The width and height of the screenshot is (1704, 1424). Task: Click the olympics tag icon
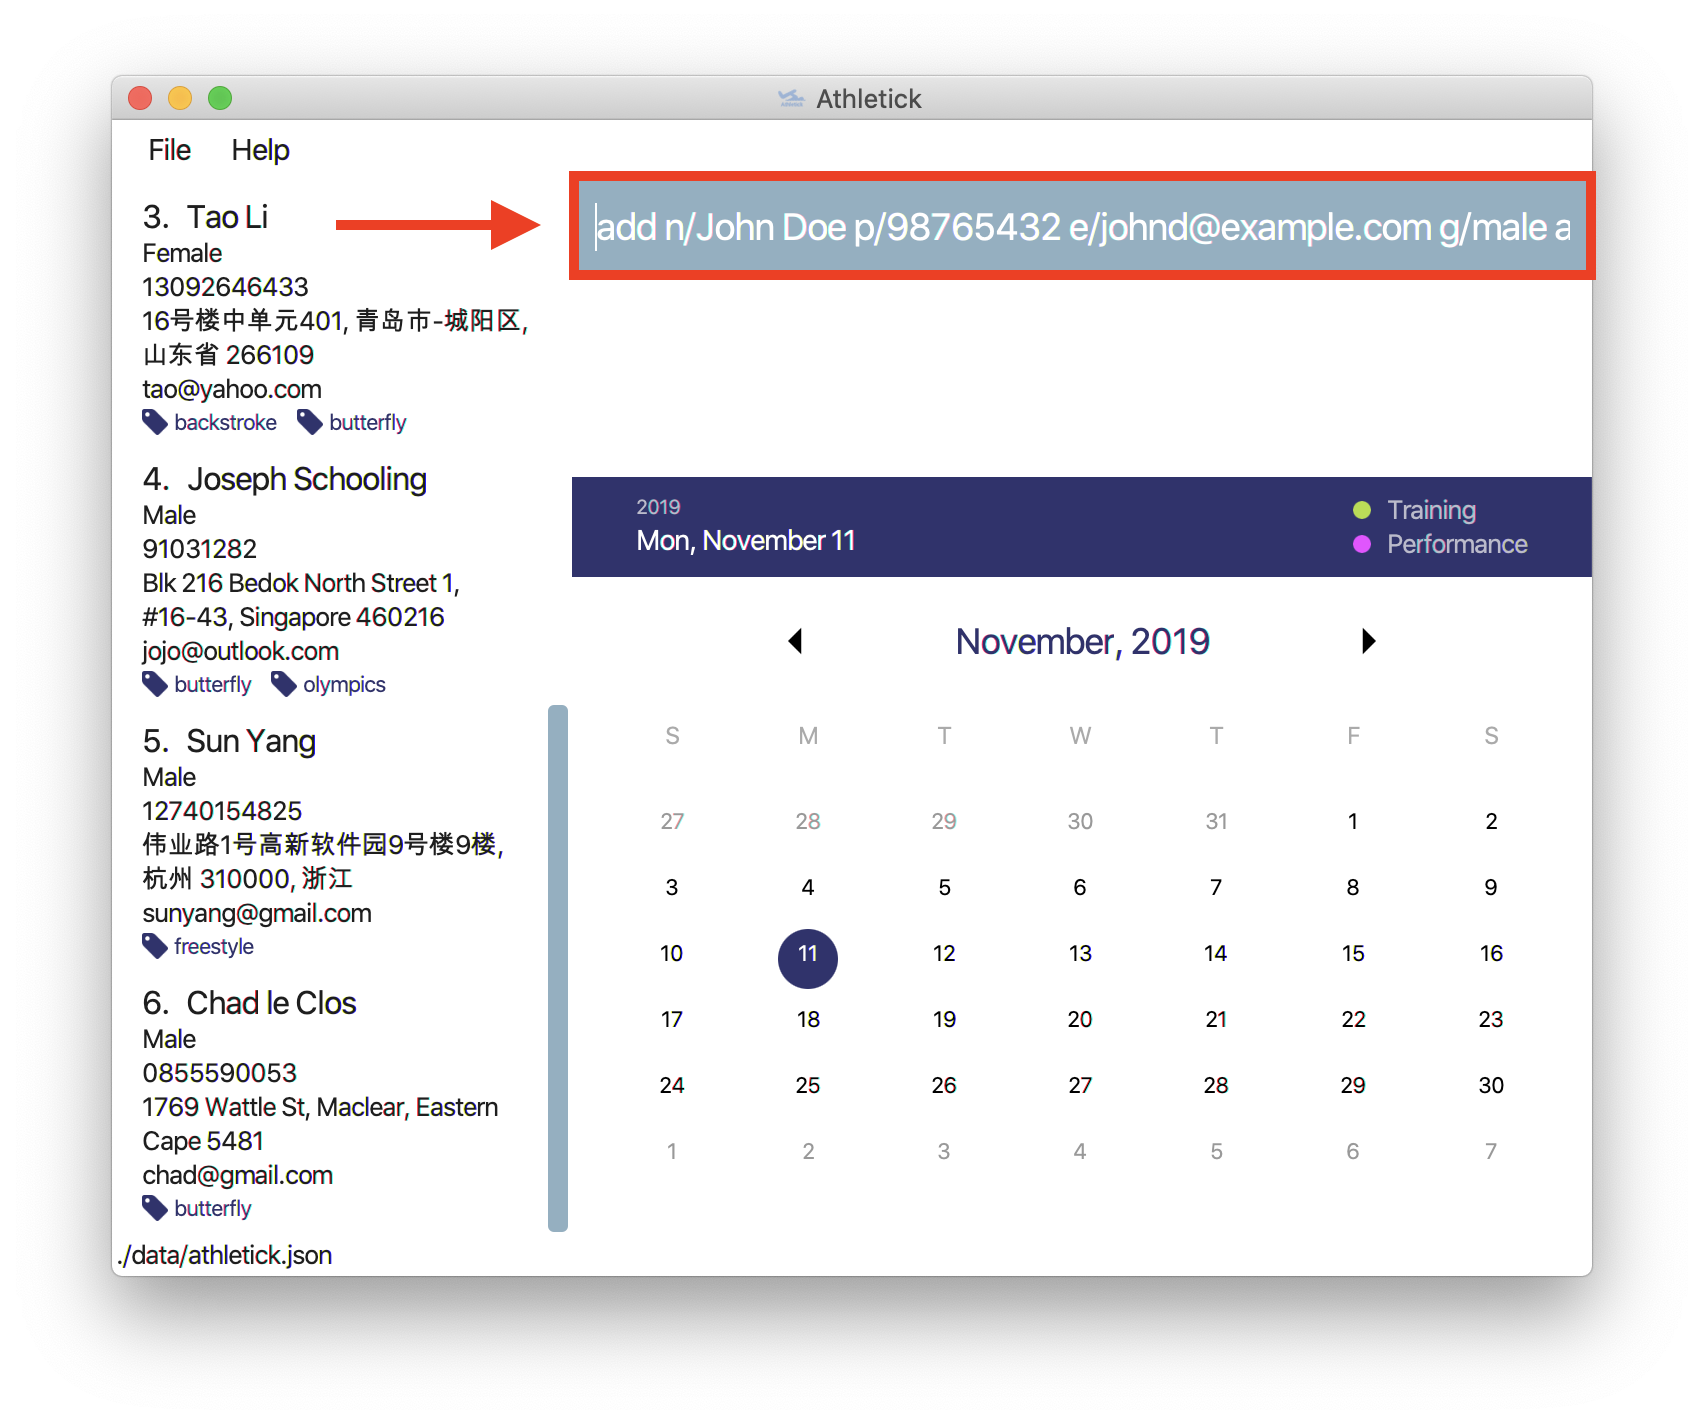[284, 684]
